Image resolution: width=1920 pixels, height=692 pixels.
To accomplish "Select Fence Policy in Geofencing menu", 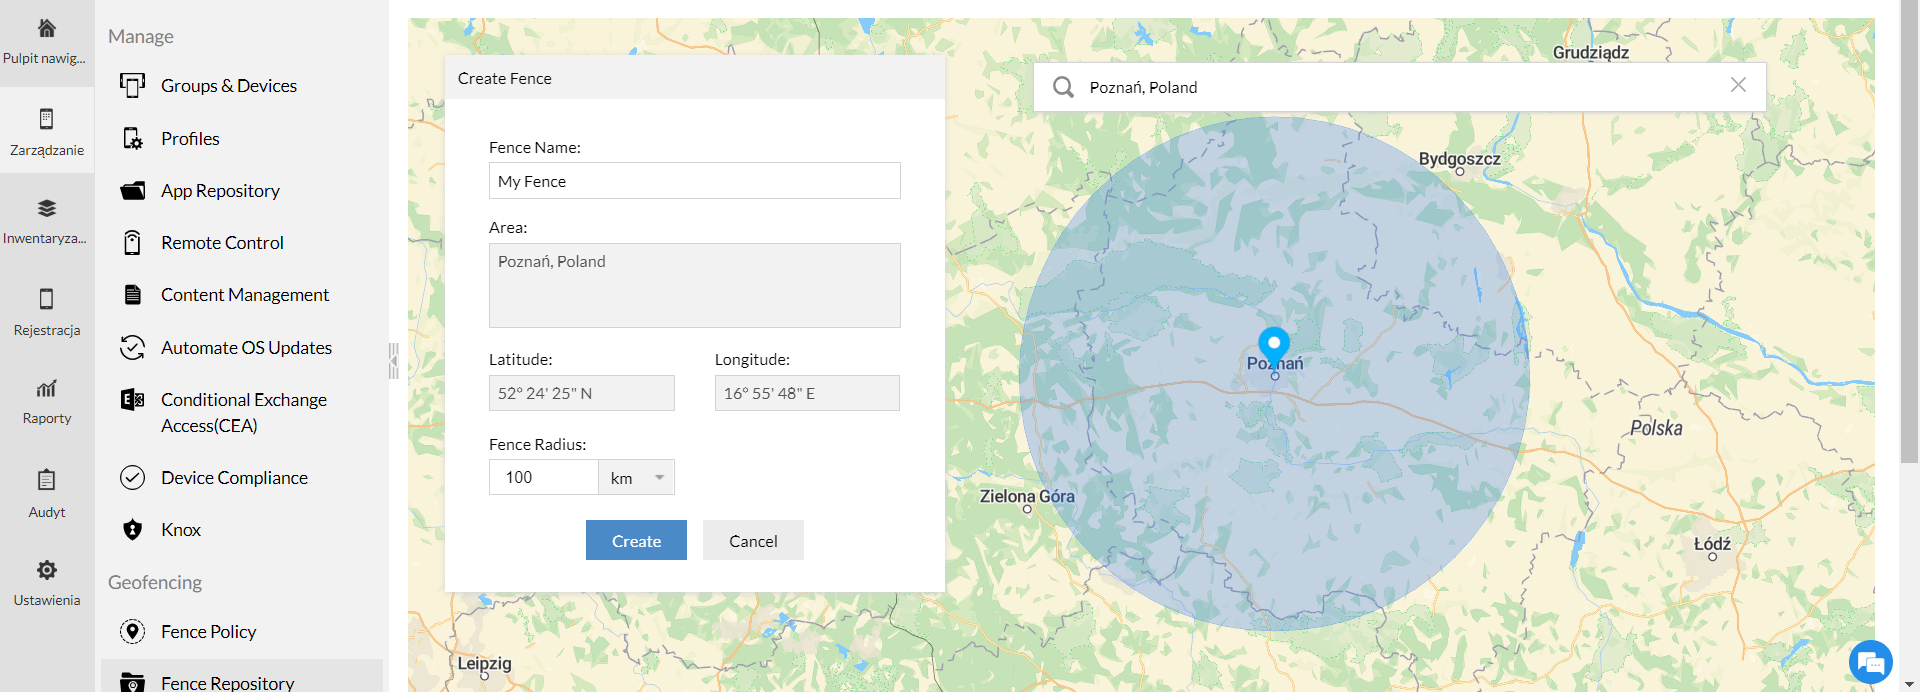I will 208,632.
